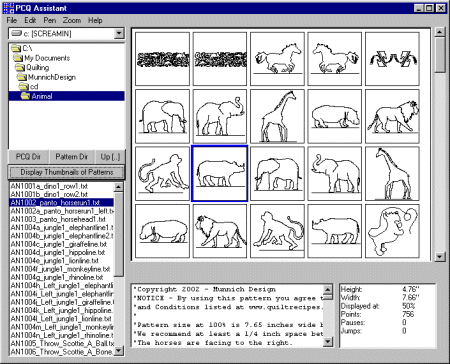This screenshot has width=450, height=364.
Task: Click thumbnail pane scrollbar down arrow
Action: point(440,256)
